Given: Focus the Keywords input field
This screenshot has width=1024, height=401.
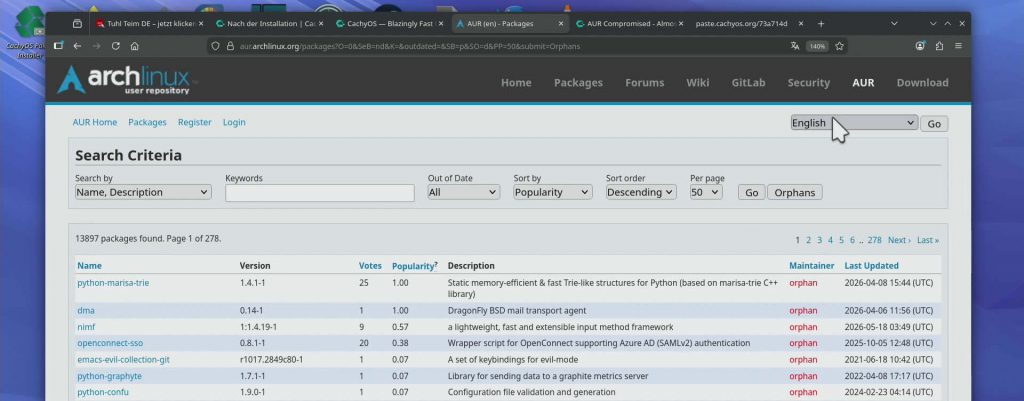Looking at the screenshot, I should pos(319,193).
